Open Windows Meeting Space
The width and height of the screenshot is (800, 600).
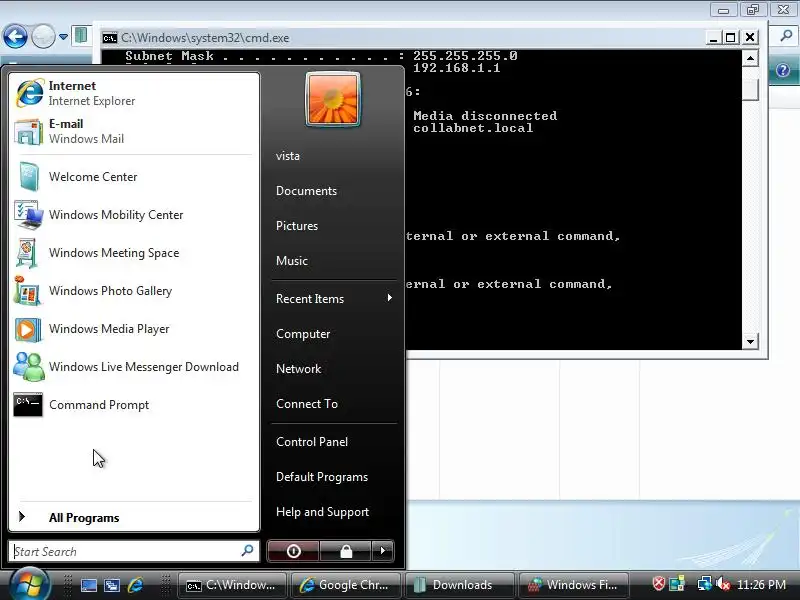pyautogui.click(x=134, y=253)
